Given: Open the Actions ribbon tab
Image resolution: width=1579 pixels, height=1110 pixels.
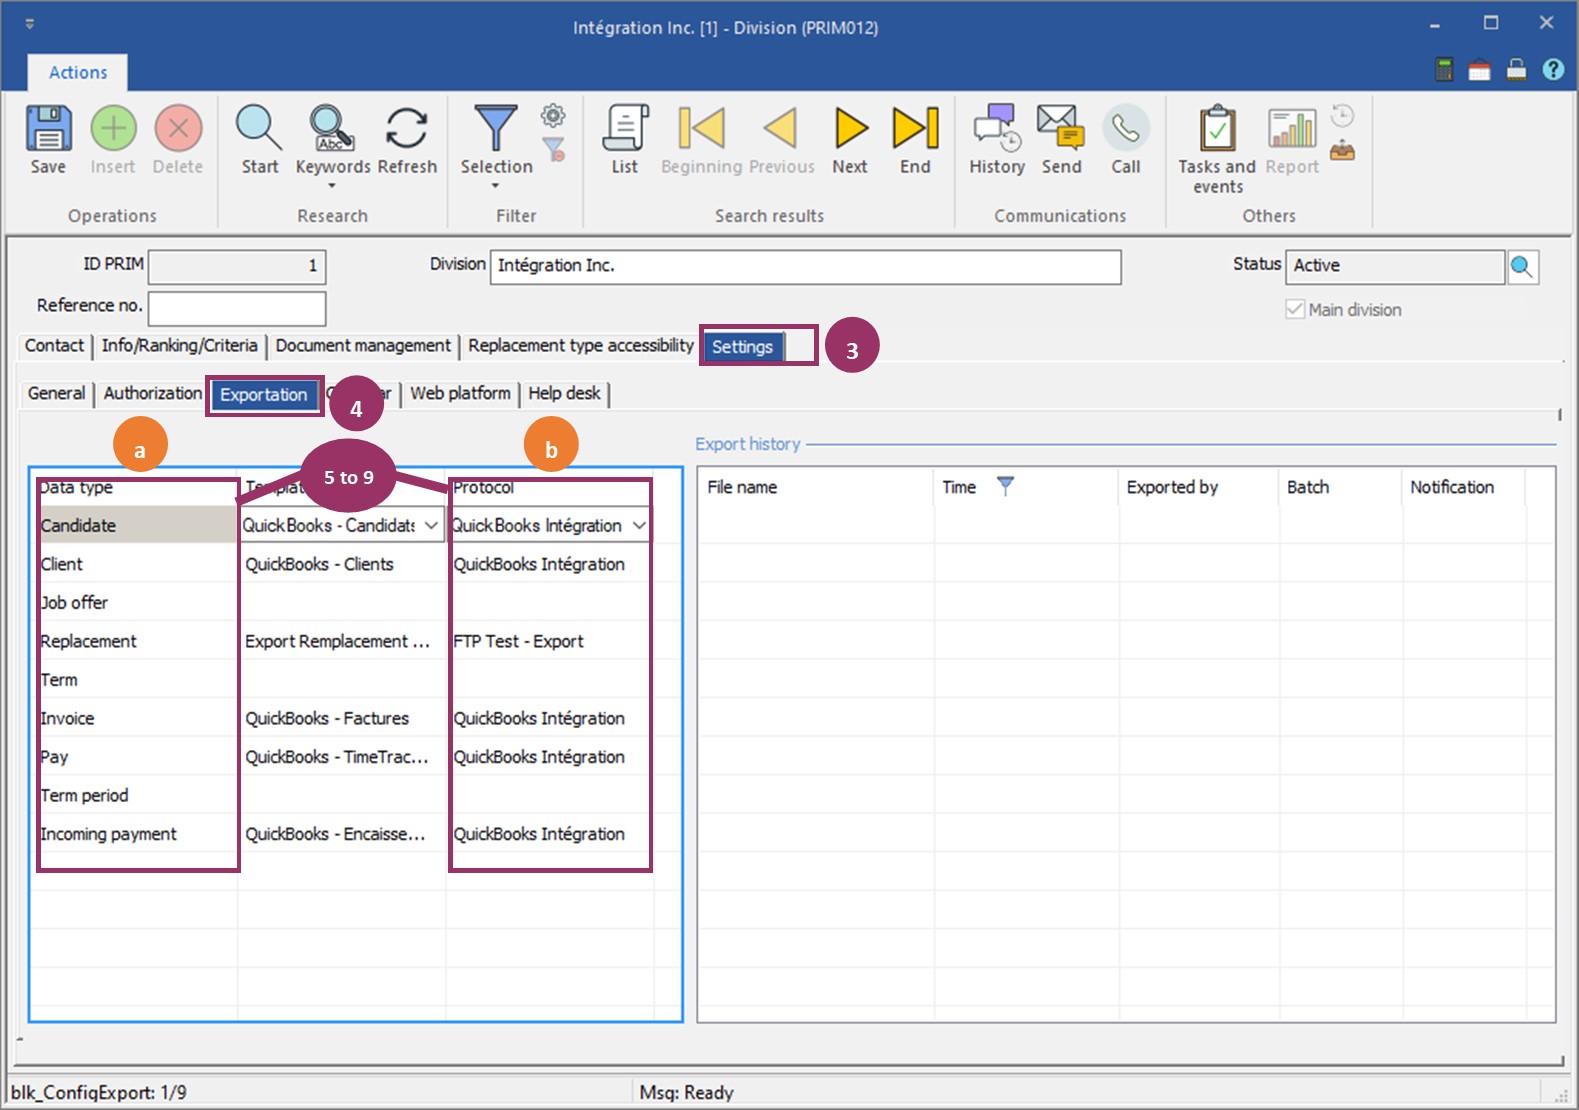Looking at the screenshot, I should coord(78,72).
